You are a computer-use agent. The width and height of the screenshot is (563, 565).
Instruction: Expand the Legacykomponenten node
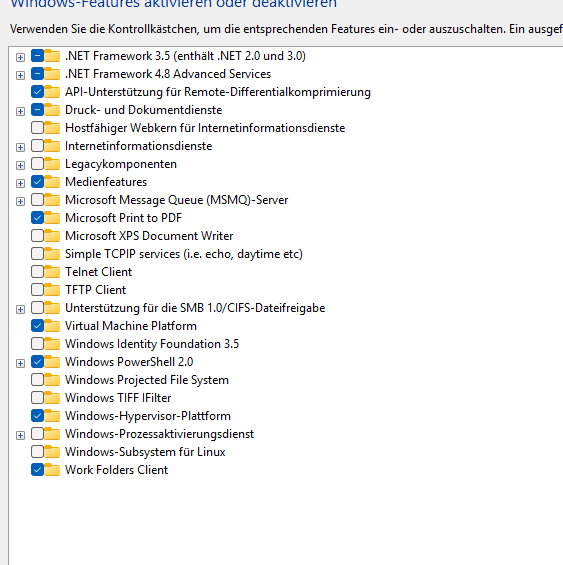(21, 165)
